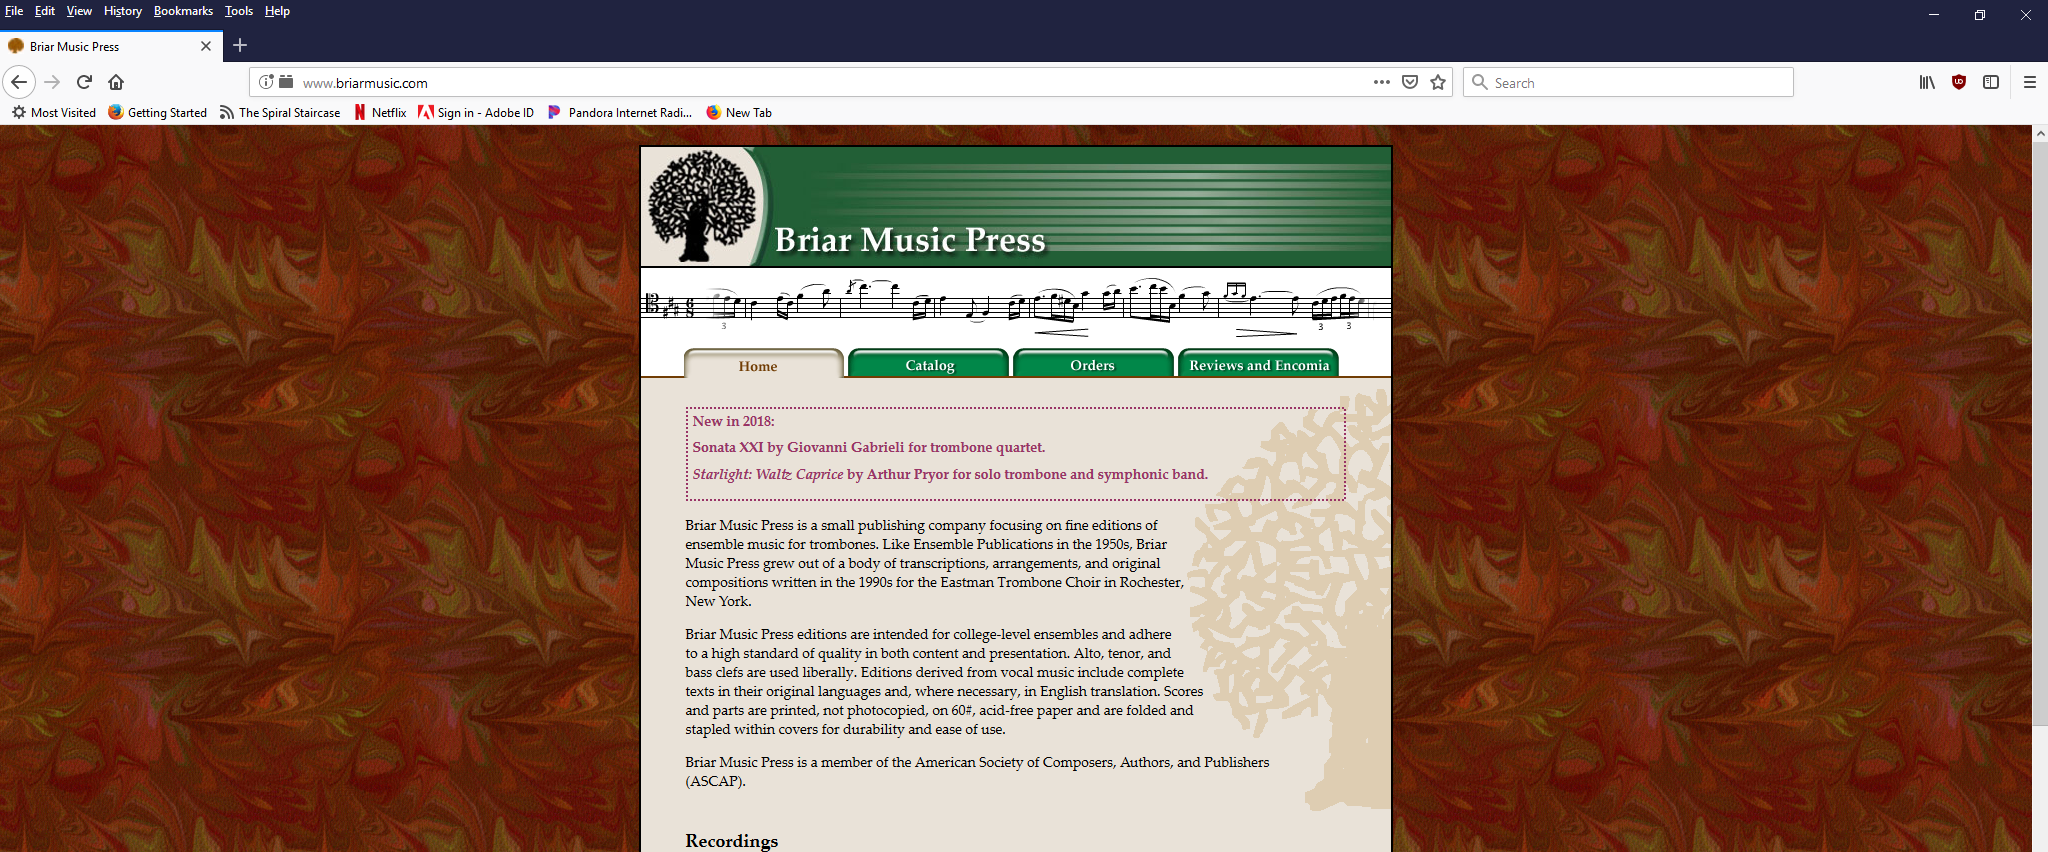Screen dimensions: 2048x852
Task: Toggle the sidebar view icon
Action: click(x=1991, y=82)
